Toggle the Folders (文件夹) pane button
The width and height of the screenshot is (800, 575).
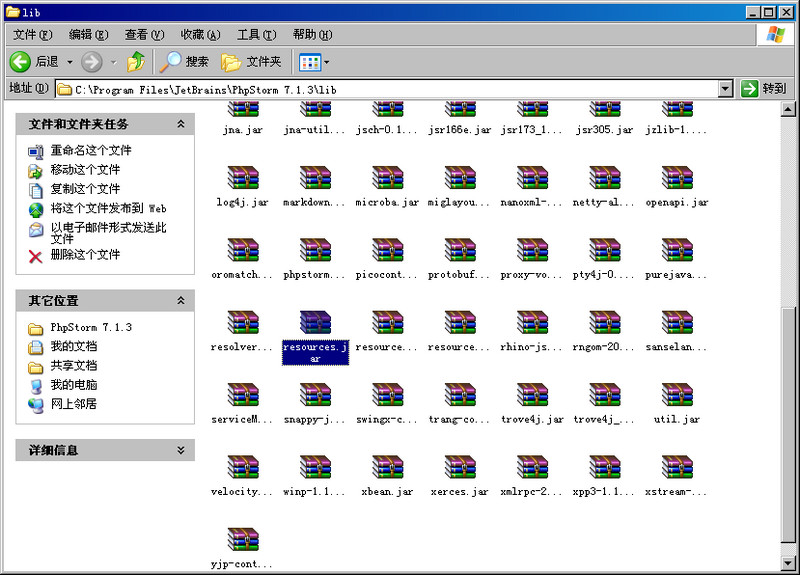(x=251, y=62)
